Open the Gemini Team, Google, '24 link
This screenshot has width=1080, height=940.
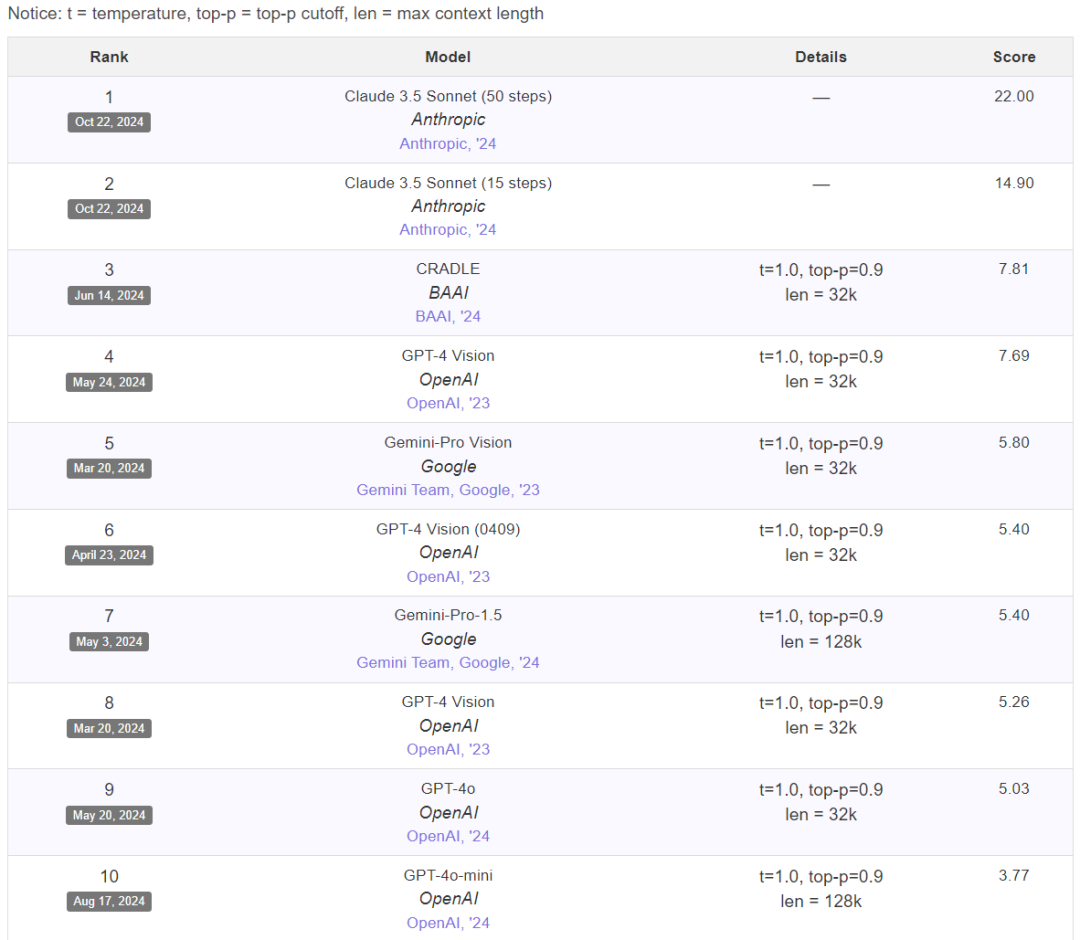448,662
